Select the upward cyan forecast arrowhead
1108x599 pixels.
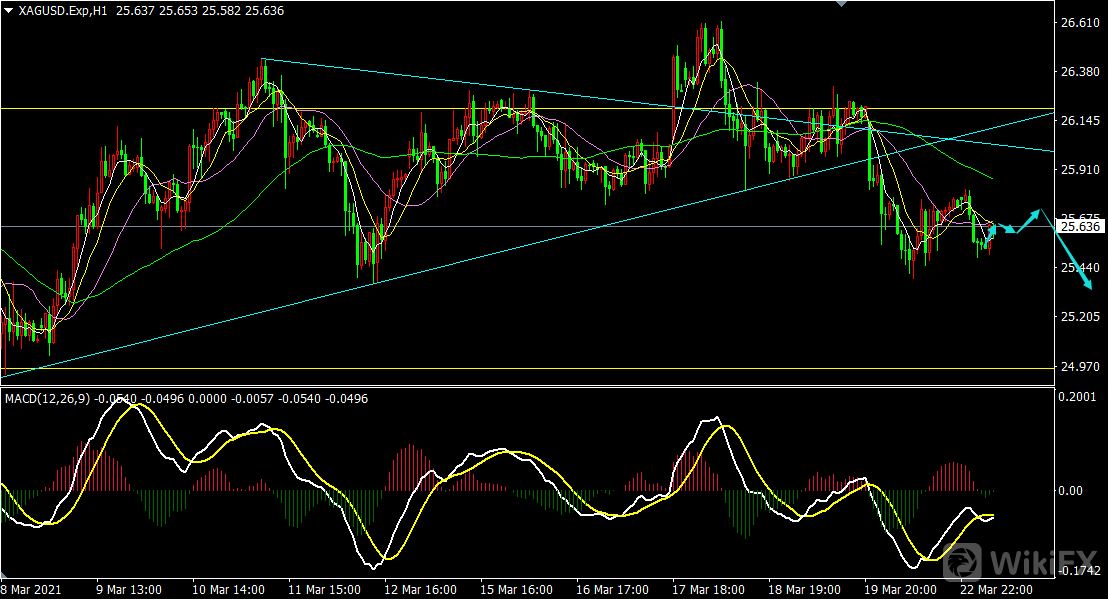tap(1038, 213)
